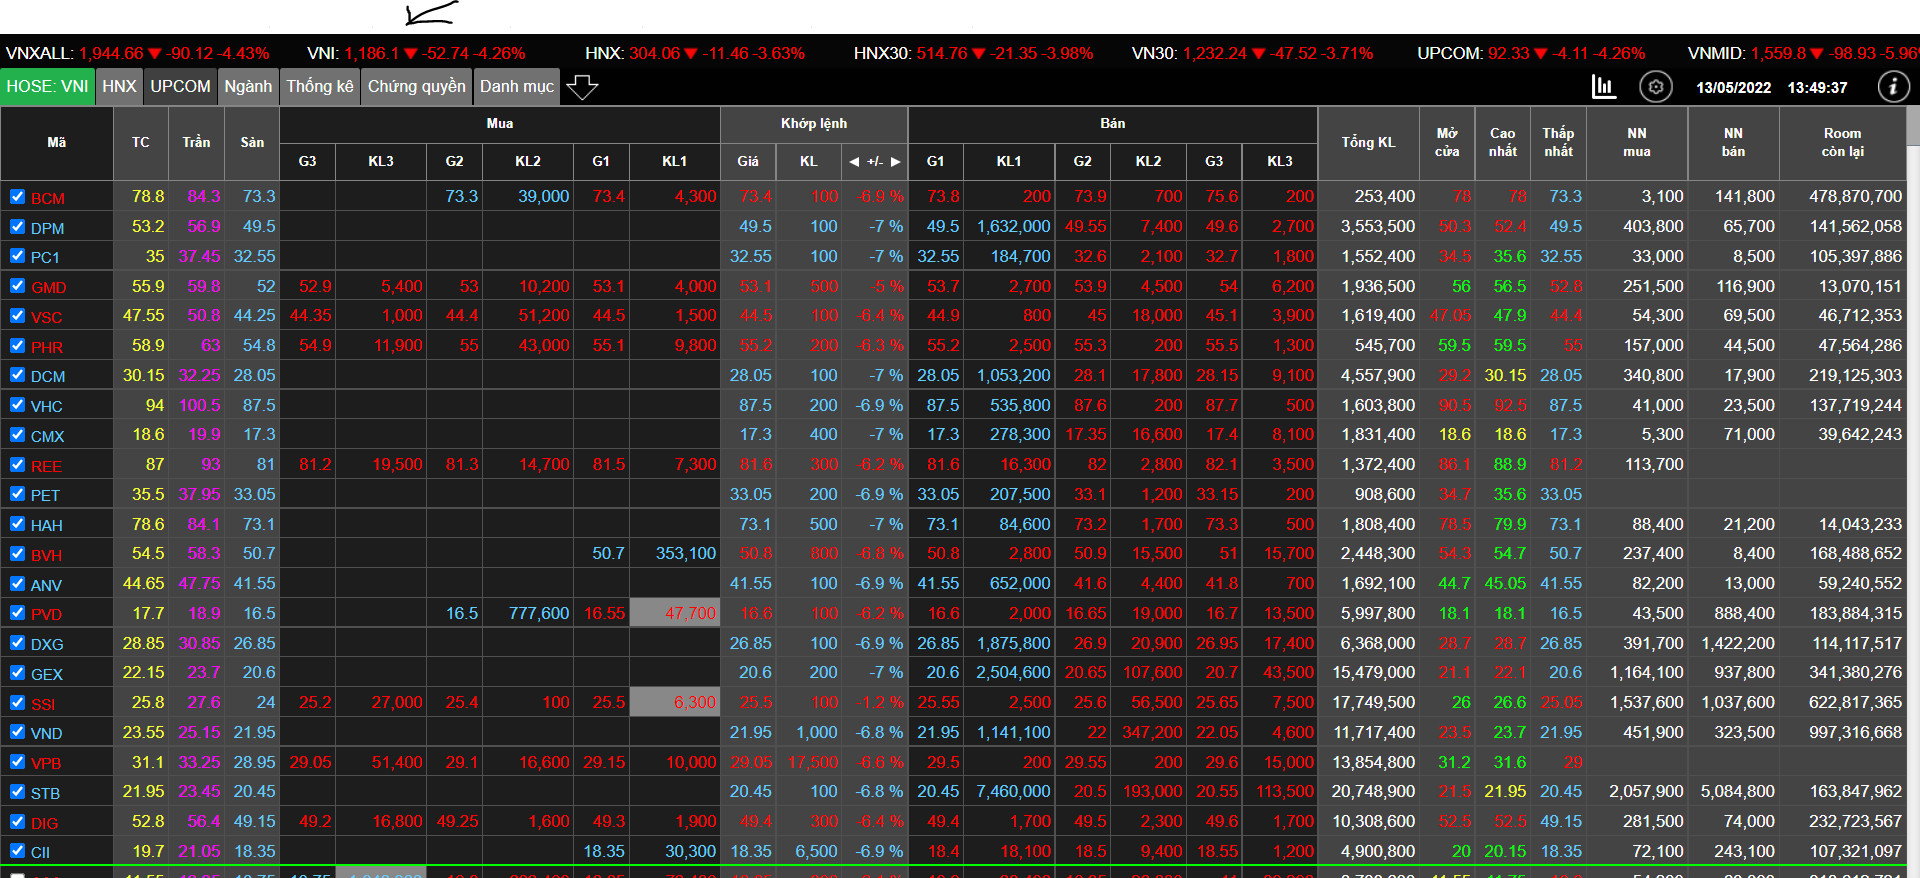Screen dimensions: 1920x878
Task: Click the Mã column header
Action: (x=57, y=143)
